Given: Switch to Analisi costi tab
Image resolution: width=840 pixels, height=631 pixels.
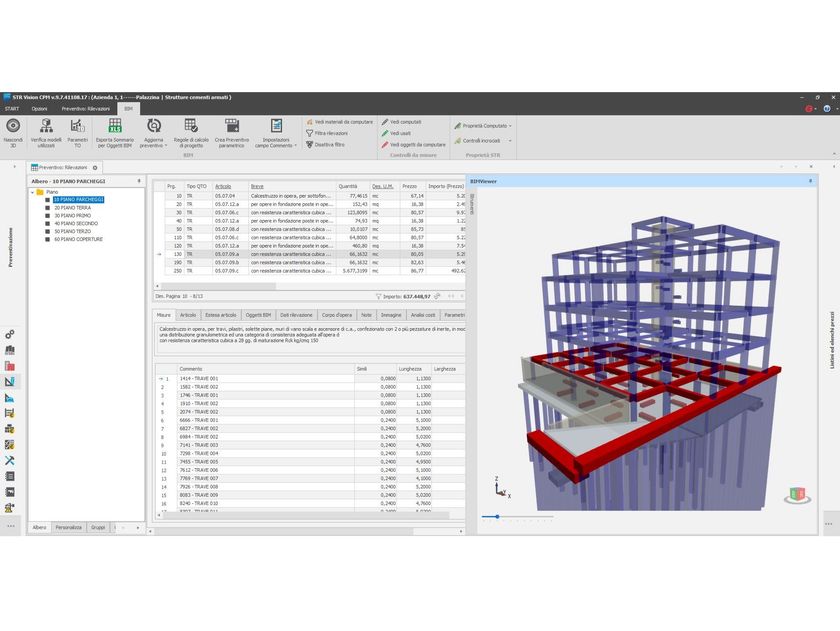Looking at the screenshot, I should (423, 315).
